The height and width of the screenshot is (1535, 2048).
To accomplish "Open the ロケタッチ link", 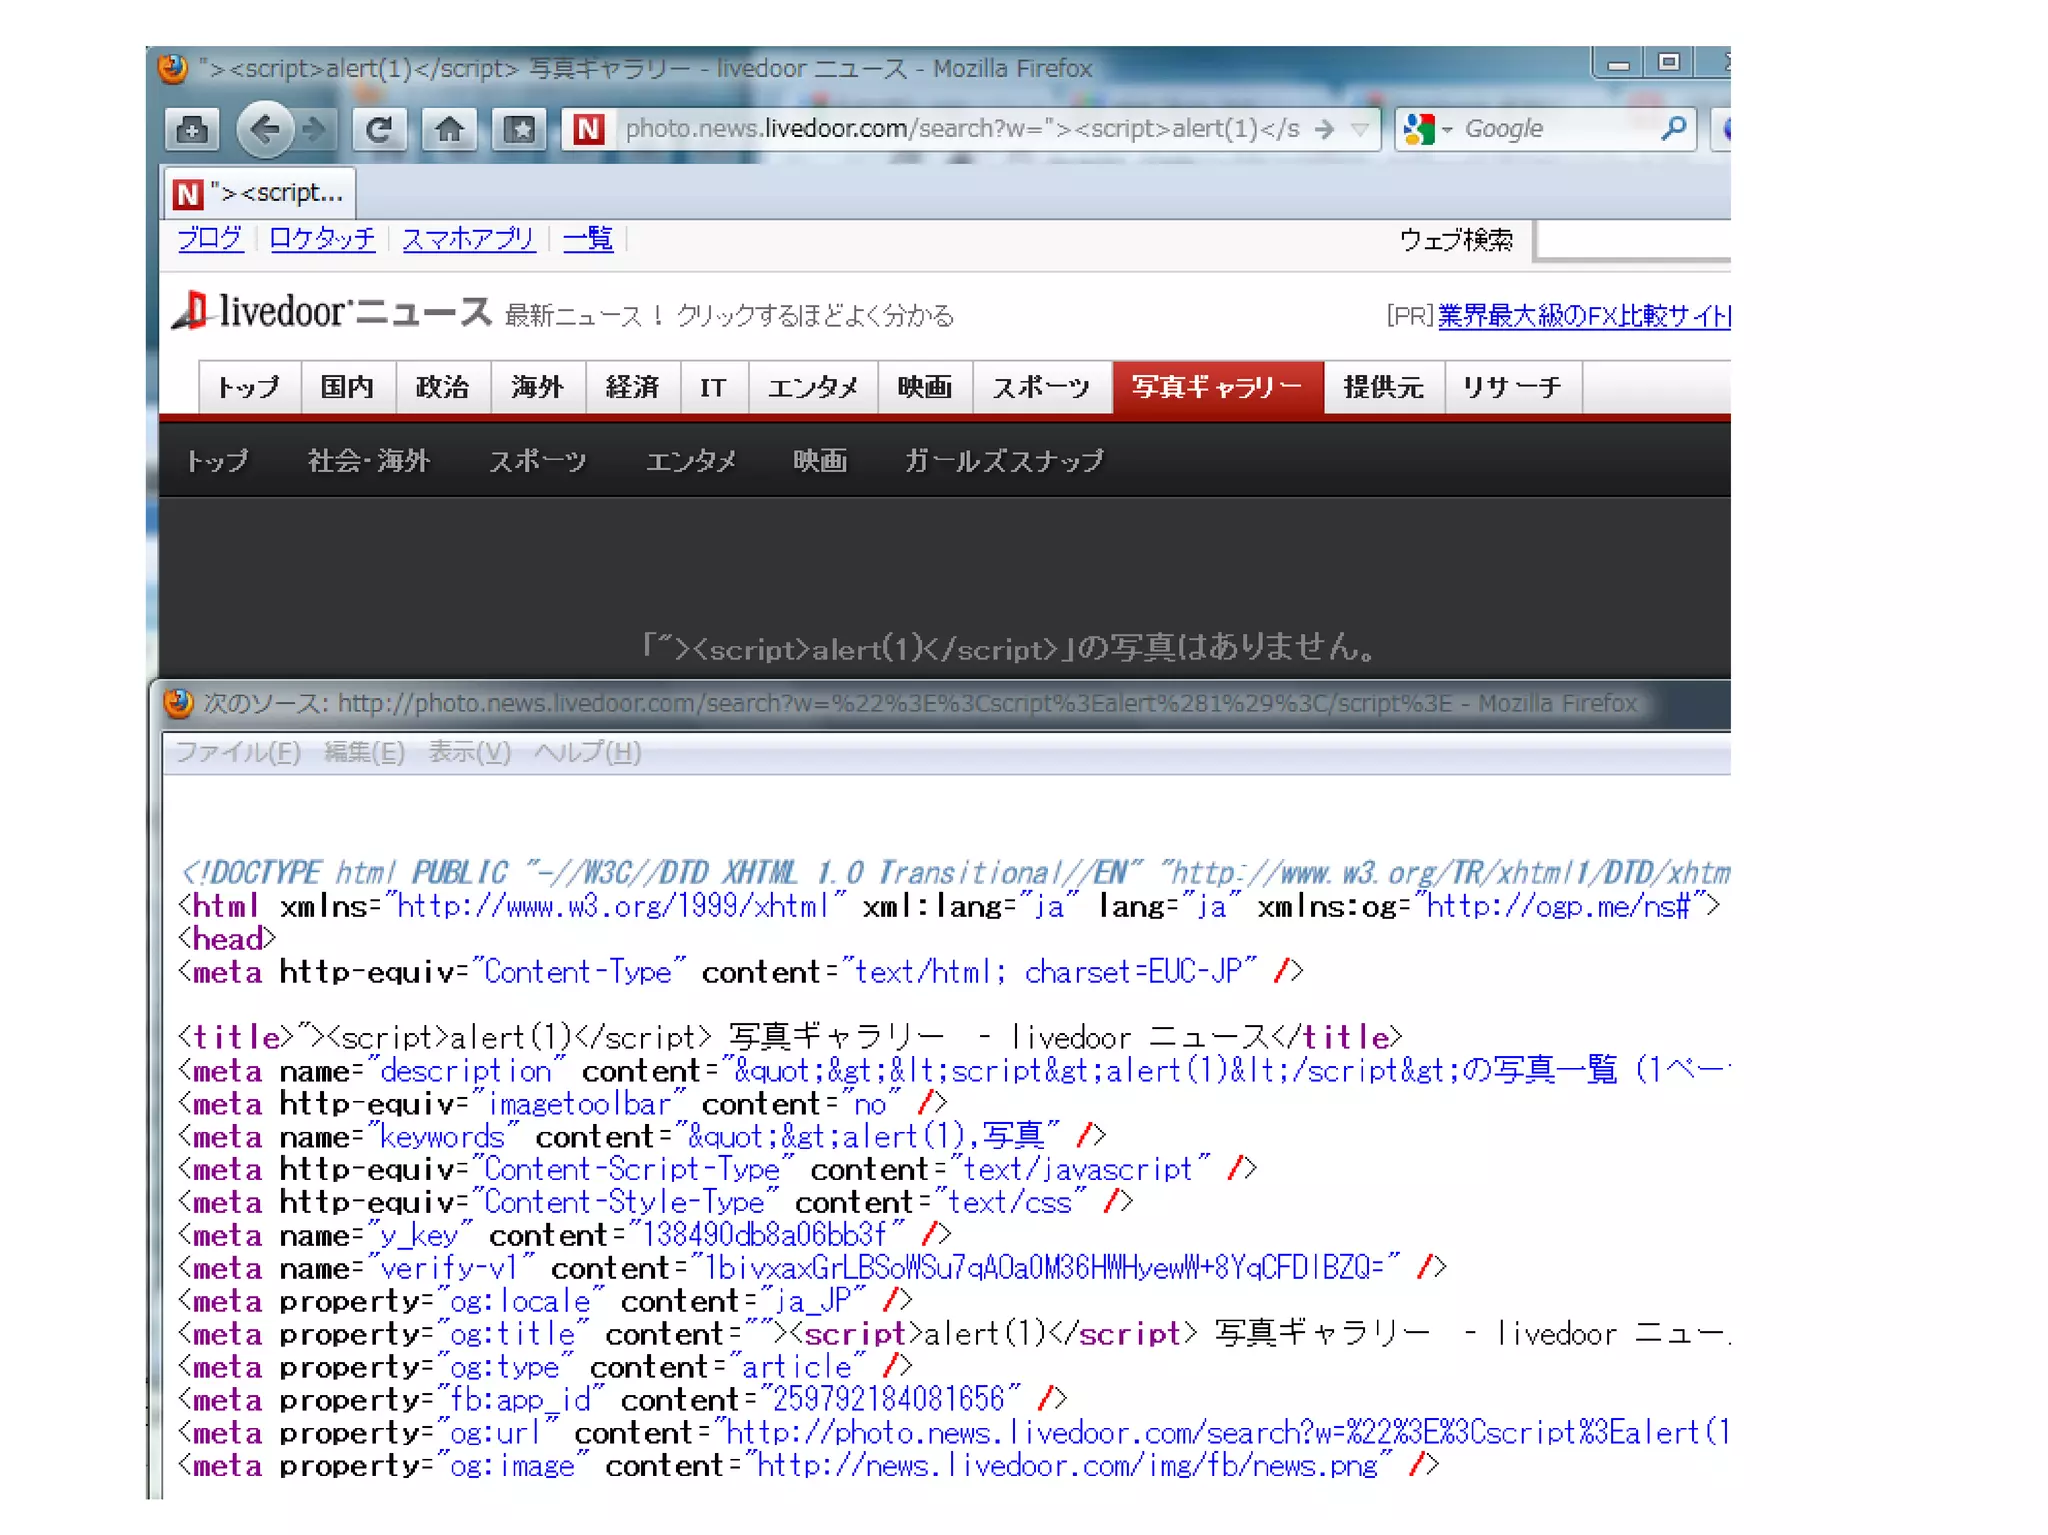I will [x=322, y=239].
